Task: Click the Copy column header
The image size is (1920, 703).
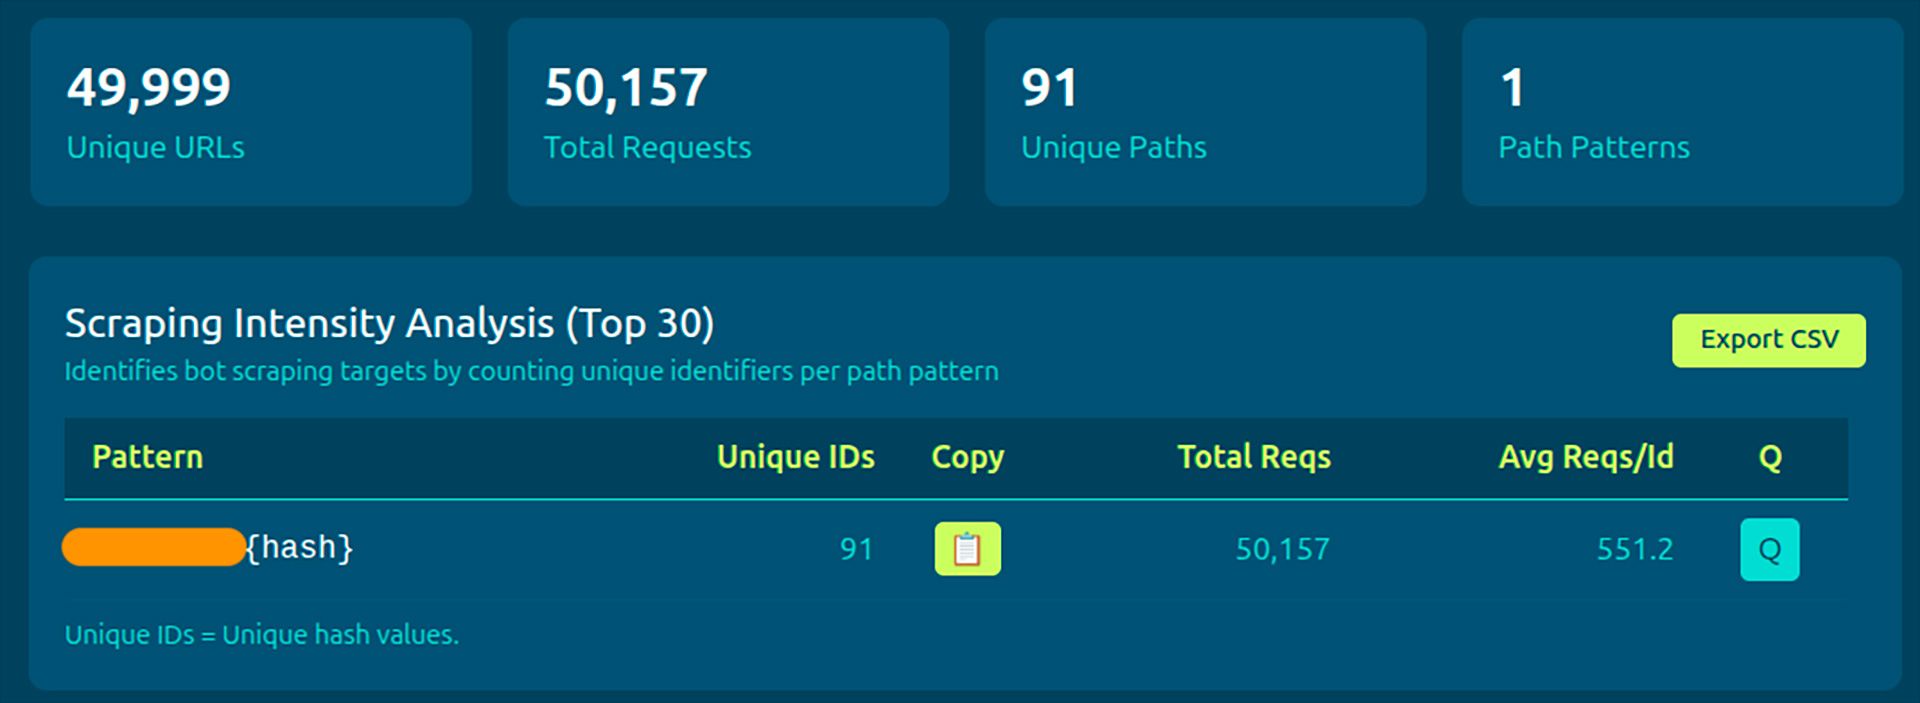Action: point(967,457)
